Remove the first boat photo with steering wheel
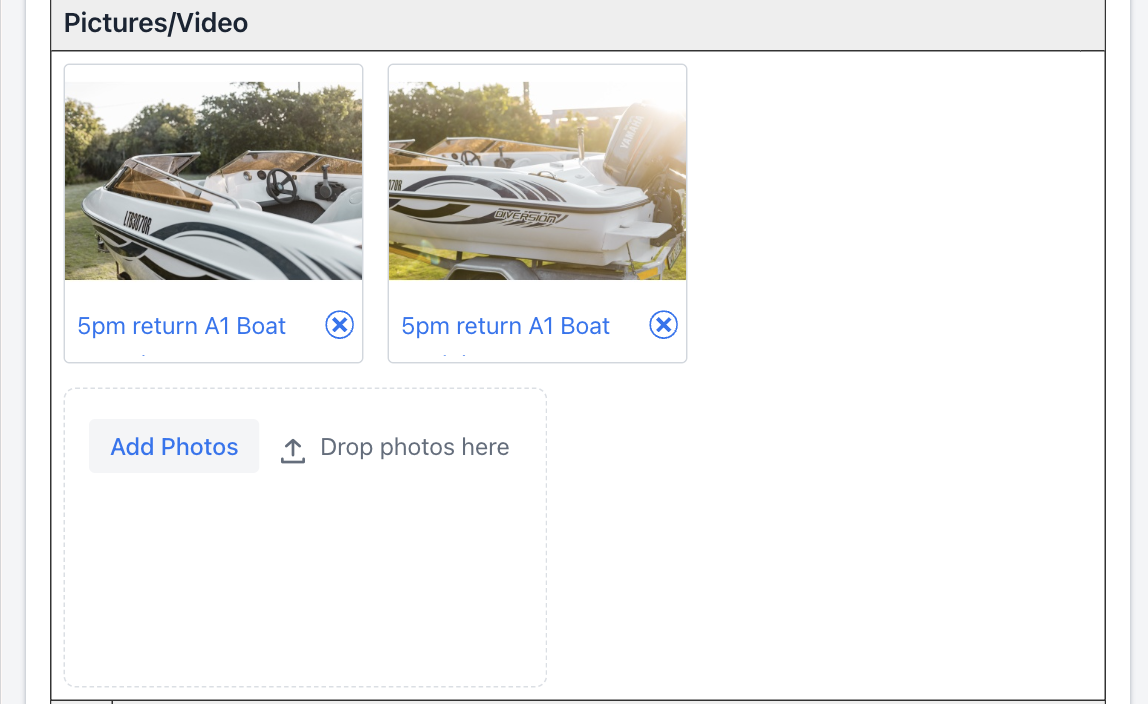Viewport: 1148px width, 704px height. pos(340,325)
